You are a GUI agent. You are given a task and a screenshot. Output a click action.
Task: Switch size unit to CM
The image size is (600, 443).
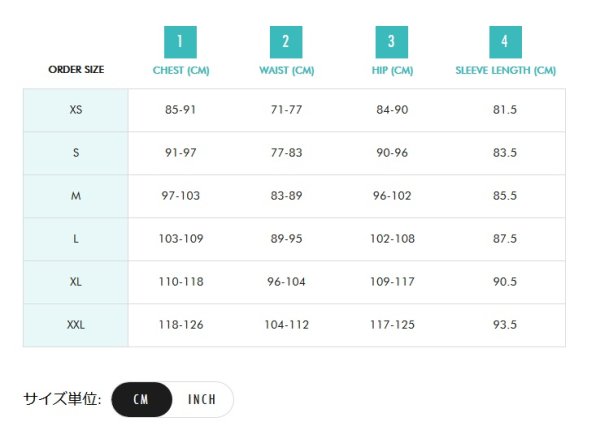[141, 399]
